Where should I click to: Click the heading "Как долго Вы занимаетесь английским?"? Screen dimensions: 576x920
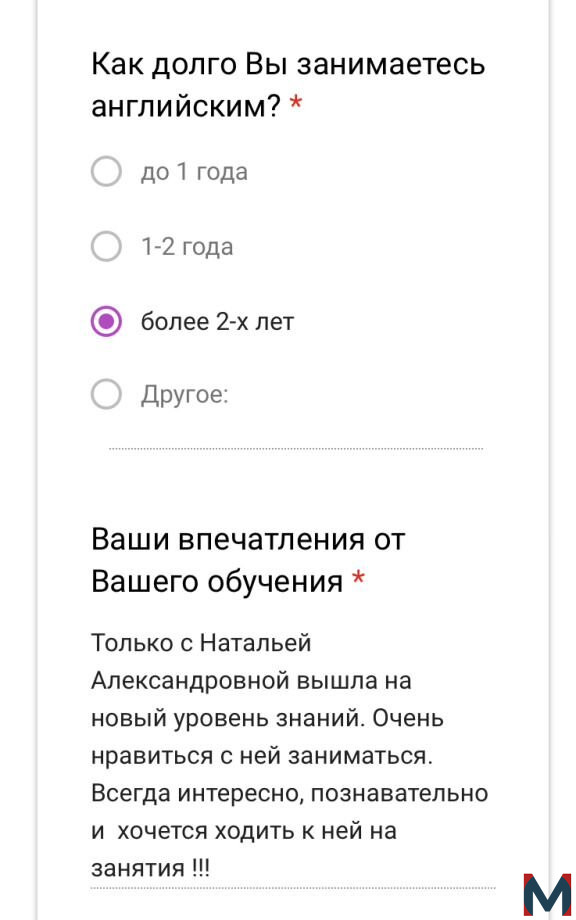(x=288, y=84)
